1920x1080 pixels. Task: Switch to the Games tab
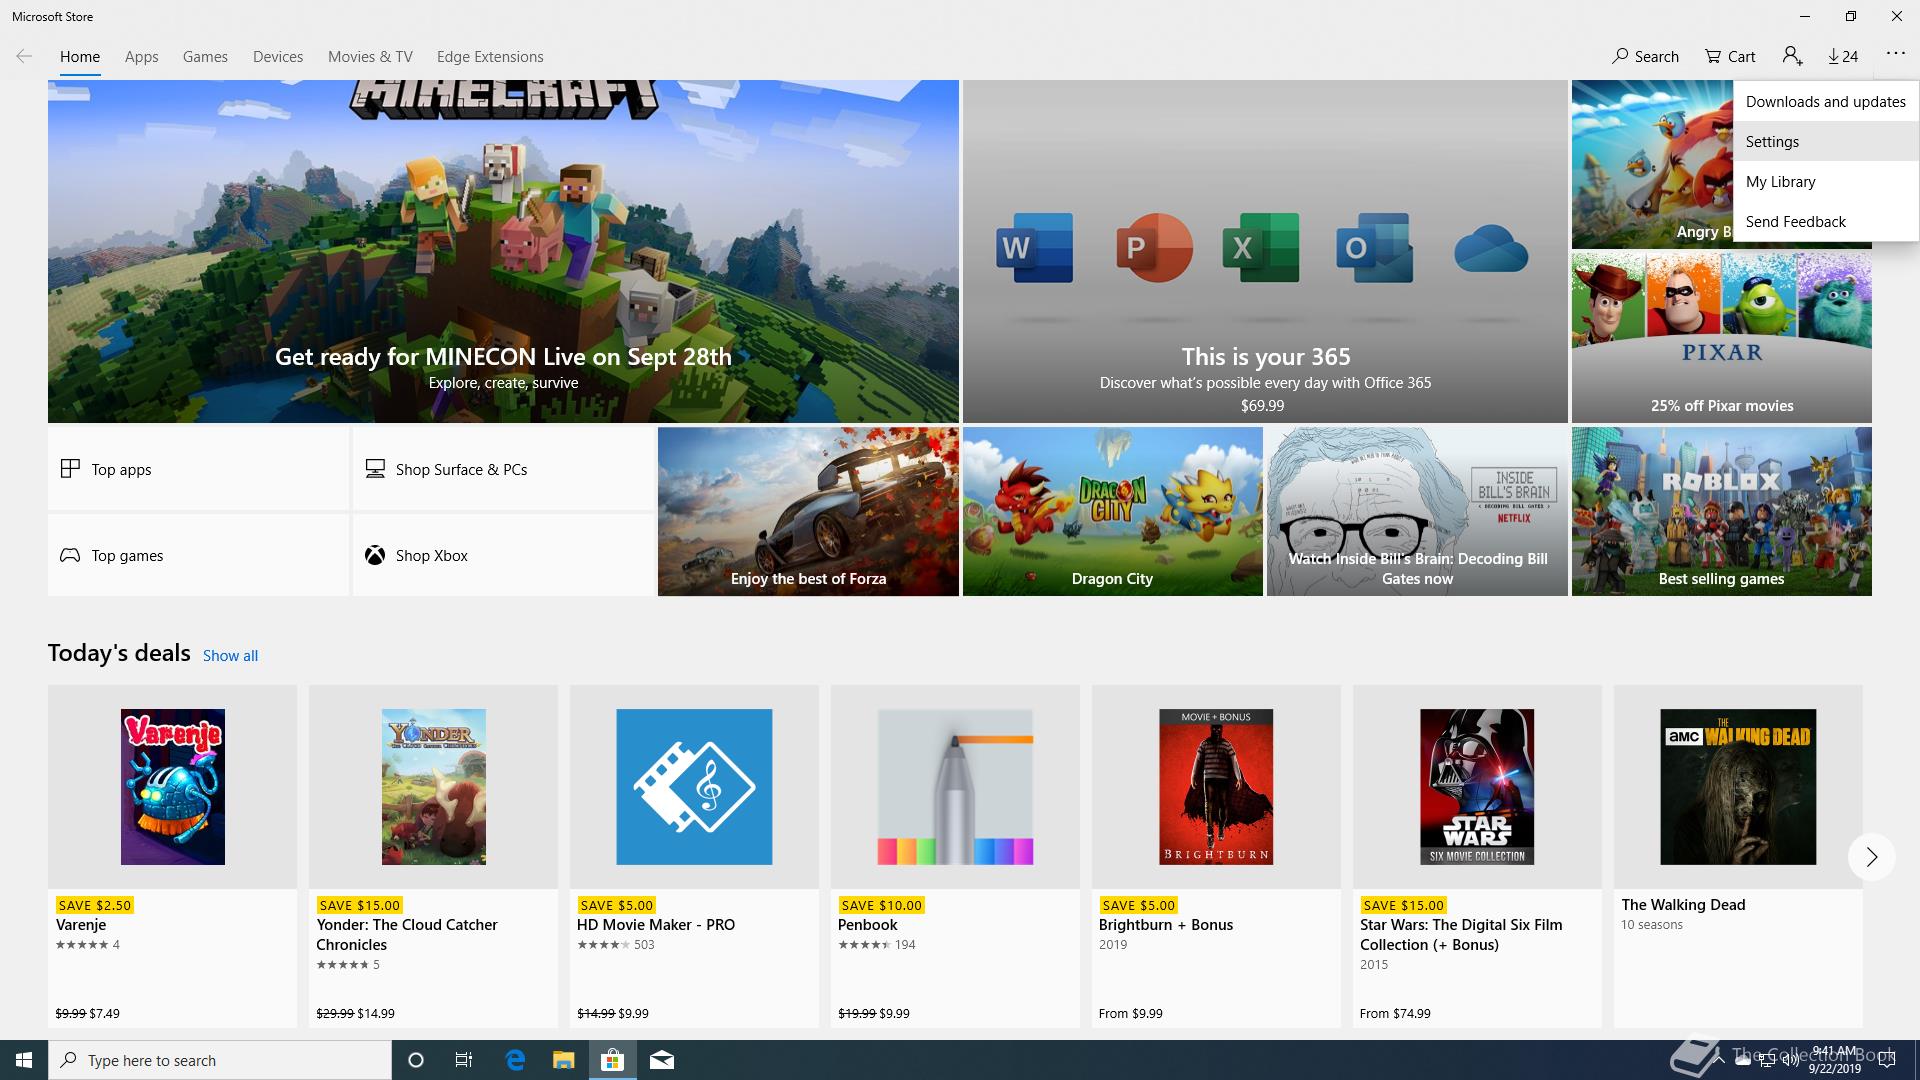tap(205, 57)
